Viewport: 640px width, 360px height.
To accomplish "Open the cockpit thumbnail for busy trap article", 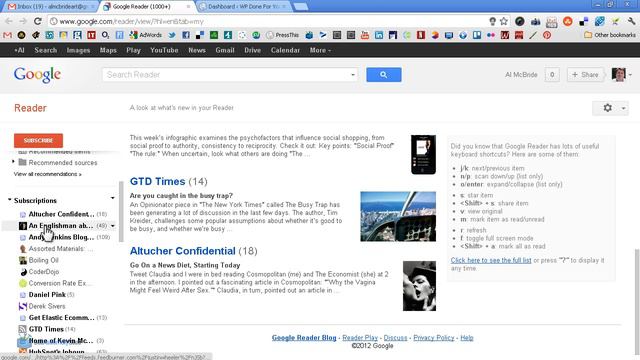I will point(398,216).
